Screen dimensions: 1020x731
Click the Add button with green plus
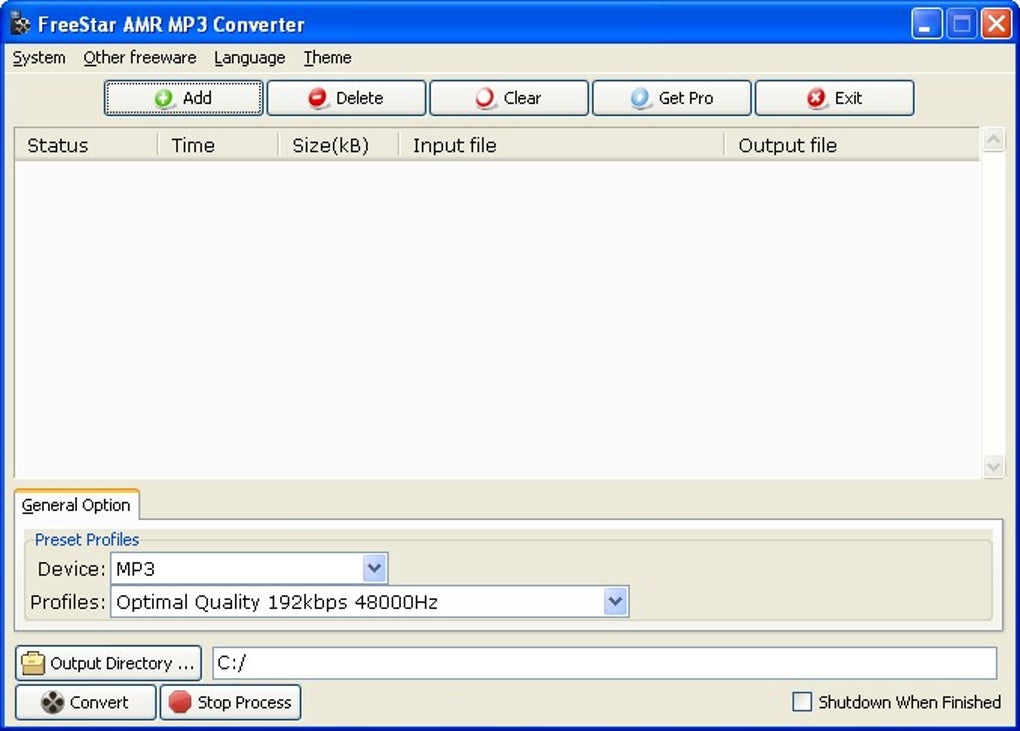click(183, 98)
